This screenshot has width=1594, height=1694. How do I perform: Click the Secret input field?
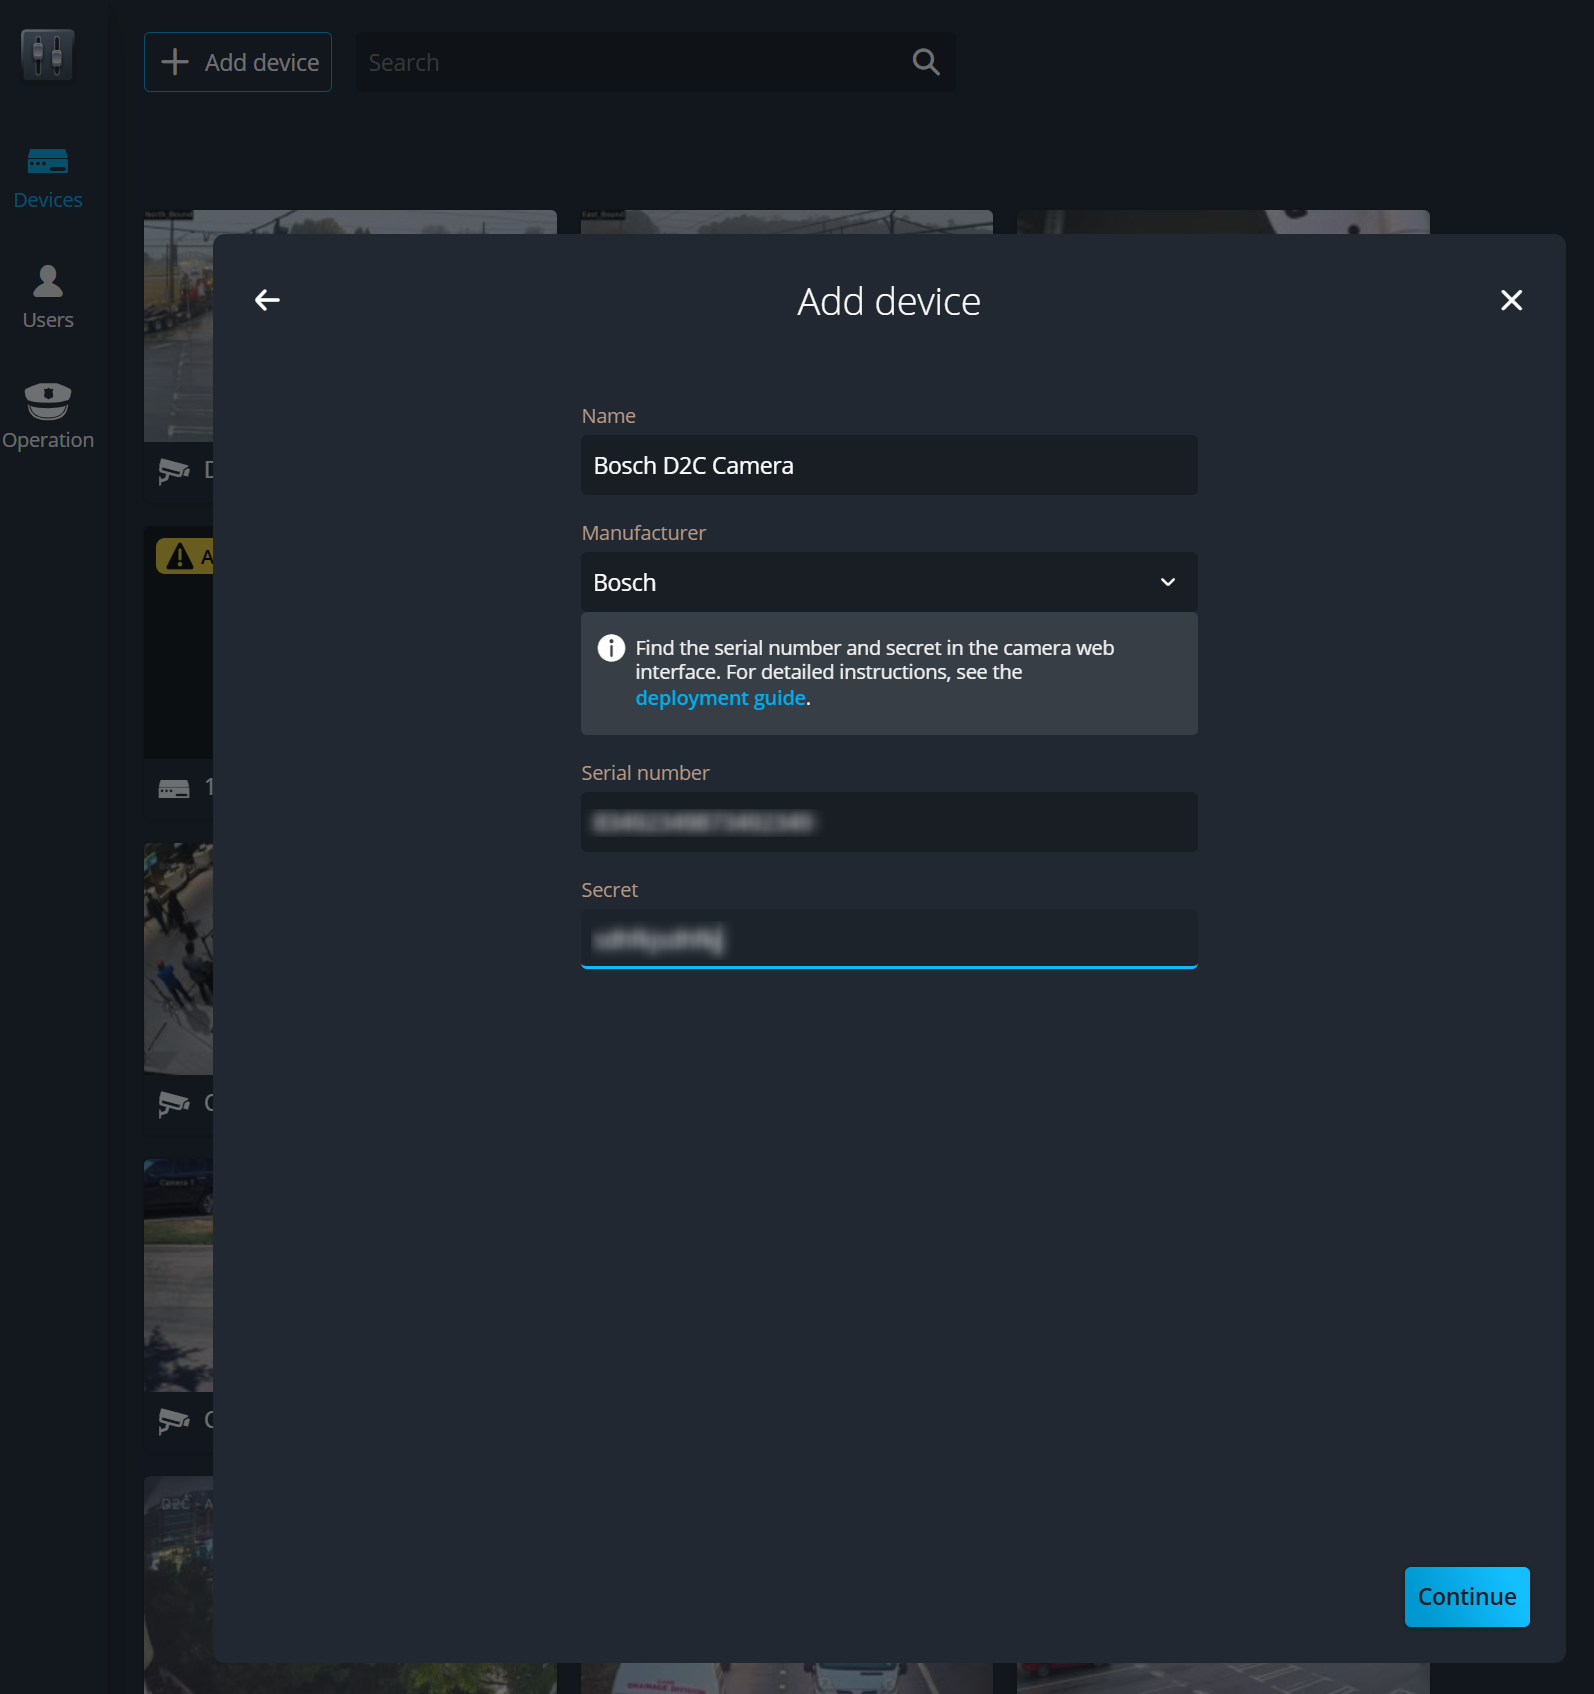tap(889, 939)
